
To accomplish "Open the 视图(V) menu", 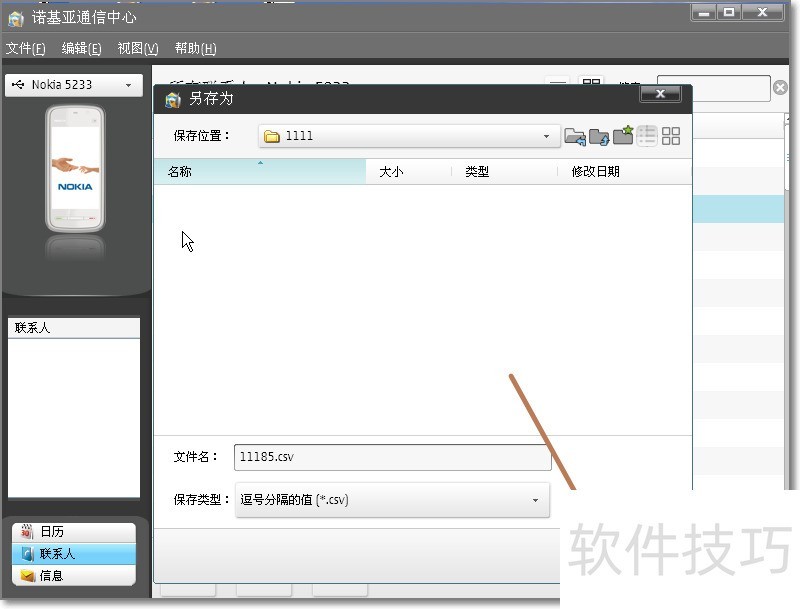I will (x=138, y=48).
